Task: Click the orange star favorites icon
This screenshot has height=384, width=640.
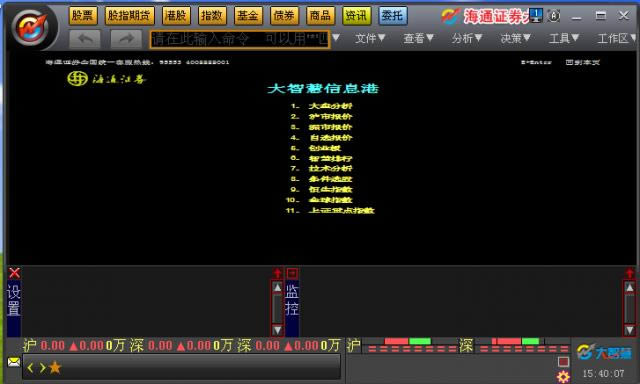Action: (55, 368)
